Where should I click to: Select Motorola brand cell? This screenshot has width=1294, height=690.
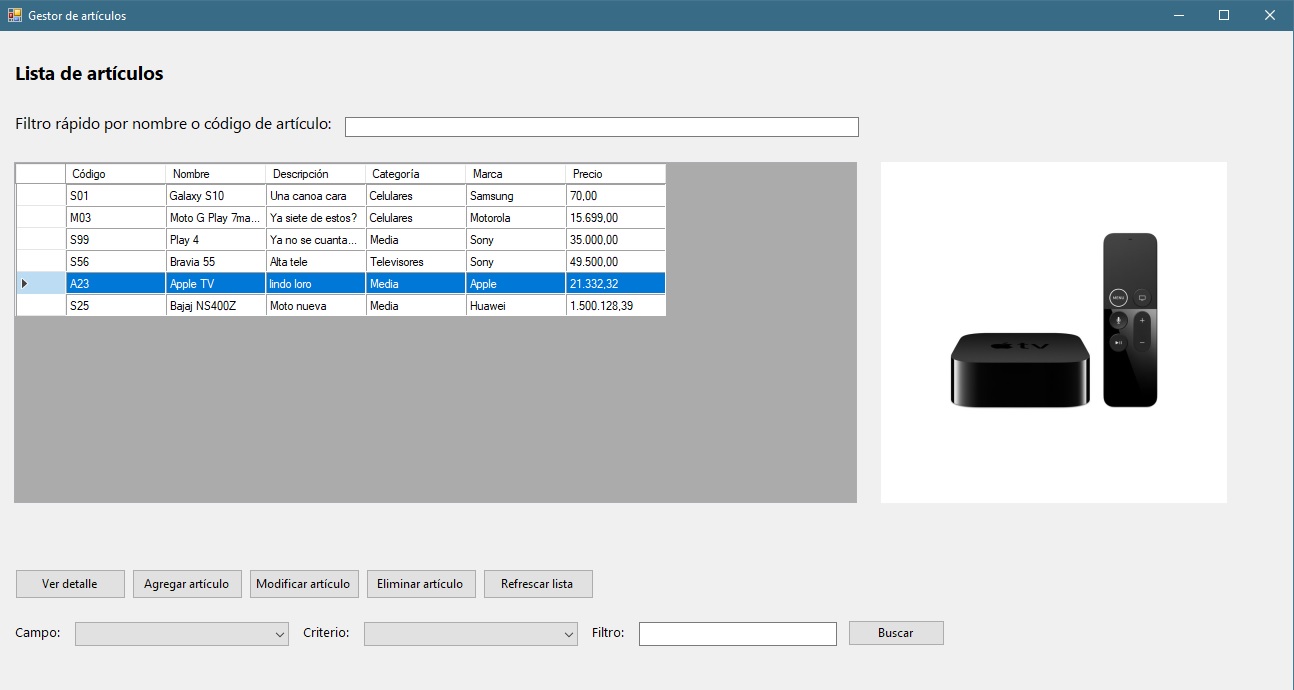516,218
